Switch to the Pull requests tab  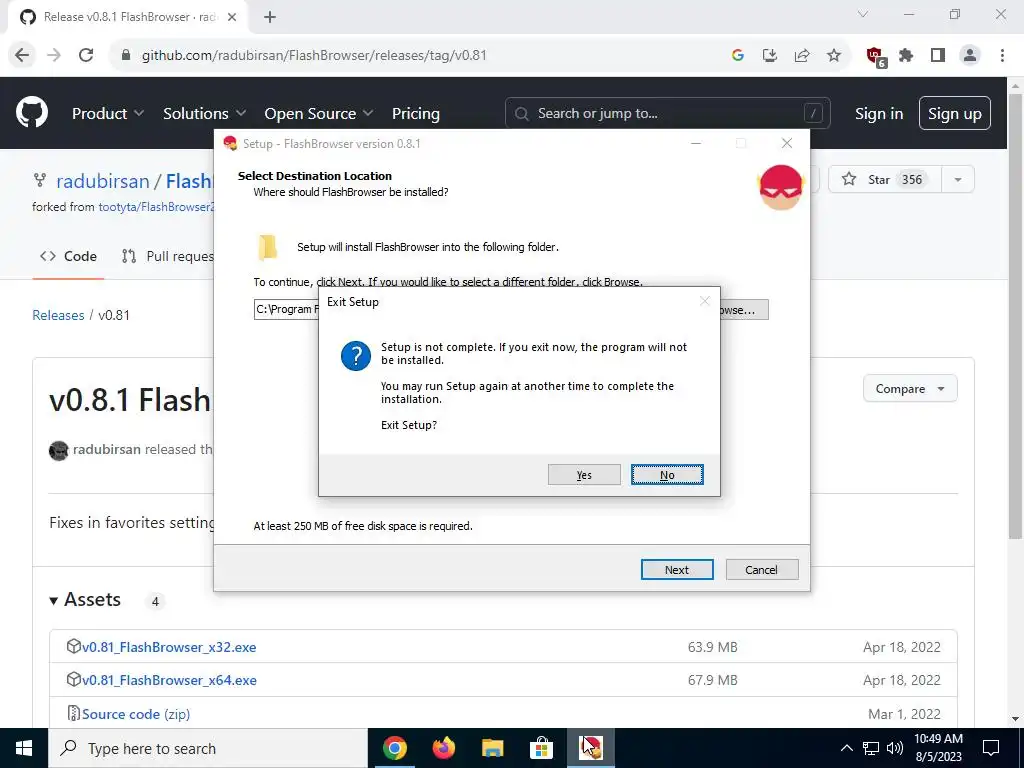pos(168,256)
